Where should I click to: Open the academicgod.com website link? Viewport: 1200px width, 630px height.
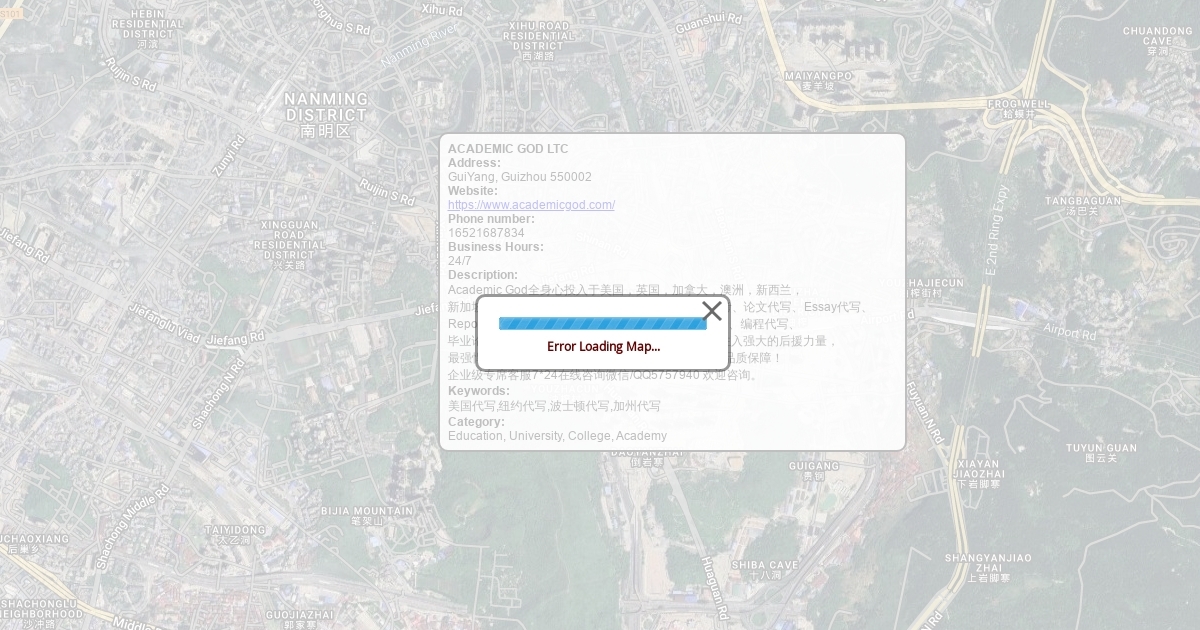(x=531, y=205)
